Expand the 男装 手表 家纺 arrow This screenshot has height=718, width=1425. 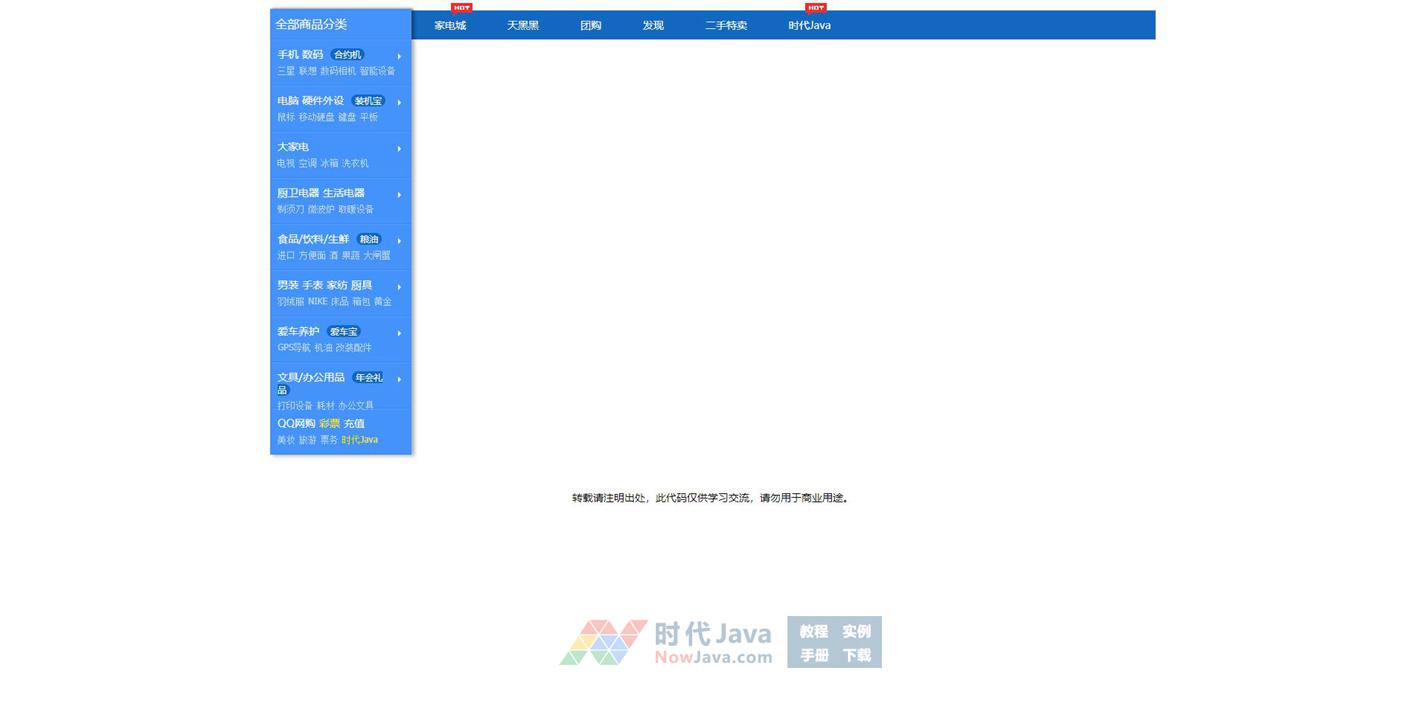[399, 287]
